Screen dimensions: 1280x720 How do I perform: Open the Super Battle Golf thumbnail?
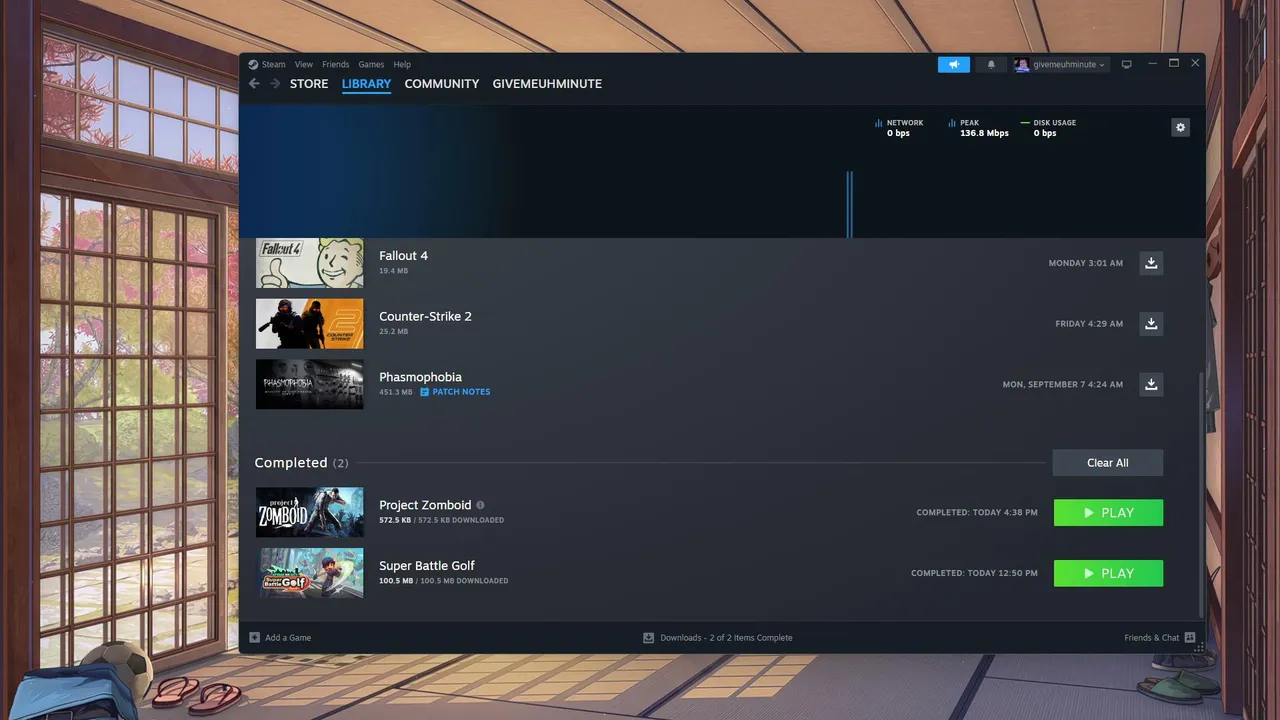coord(310,573)
